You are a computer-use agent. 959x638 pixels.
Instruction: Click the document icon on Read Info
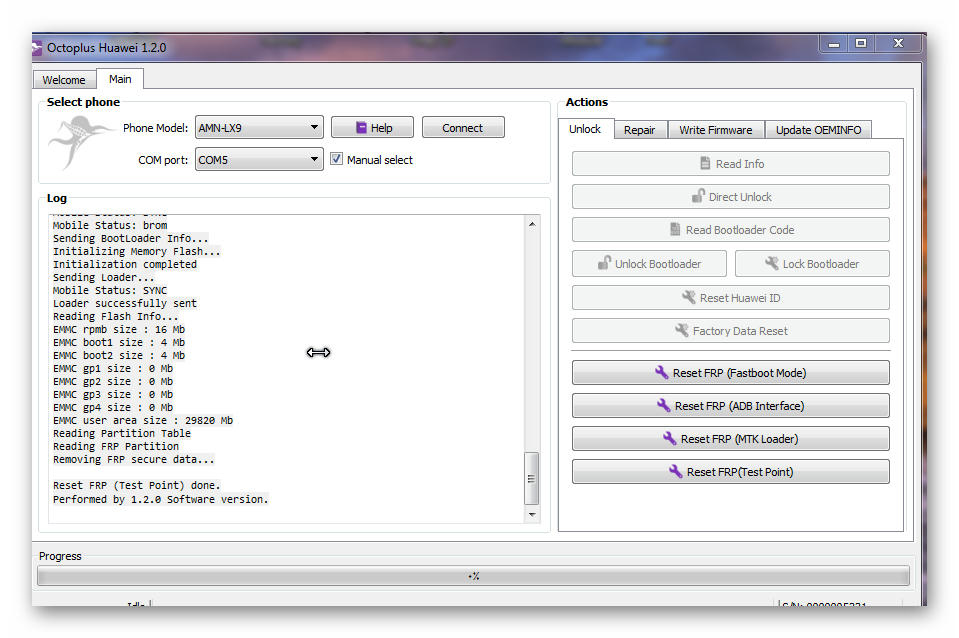tap(705, 163)
